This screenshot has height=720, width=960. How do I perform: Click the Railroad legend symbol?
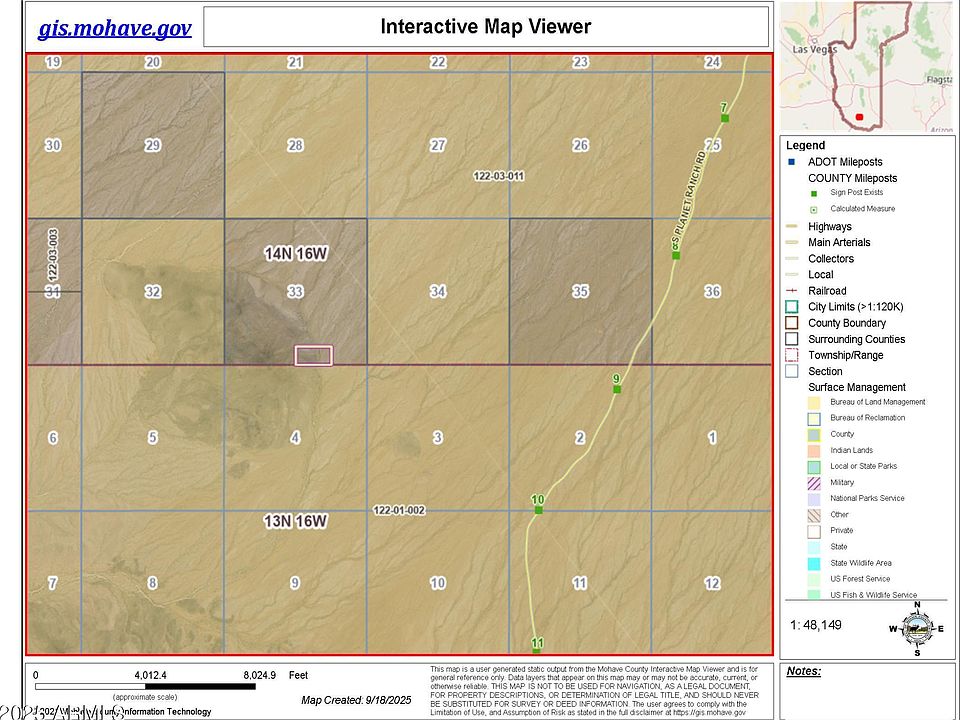792,291
